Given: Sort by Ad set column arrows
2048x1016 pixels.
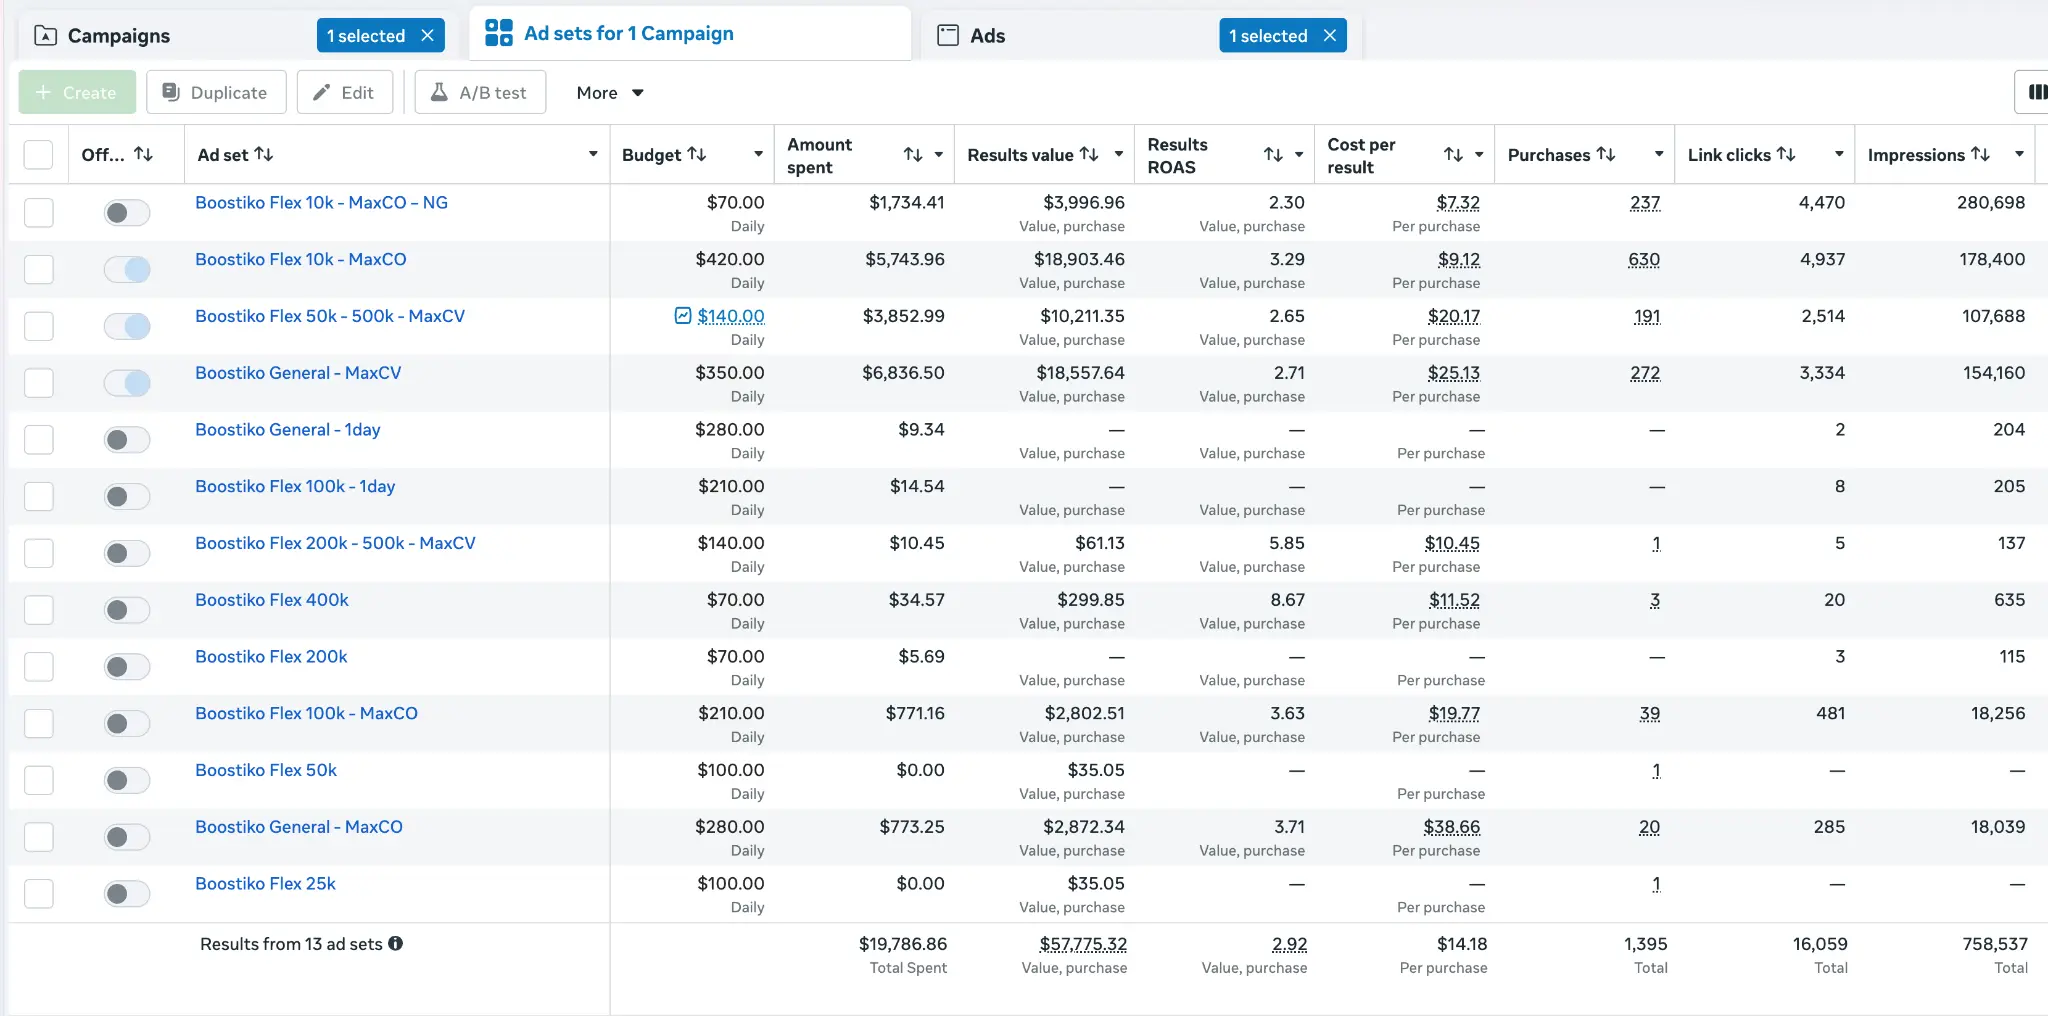Looking at the screenshot, I should [264, 154].
